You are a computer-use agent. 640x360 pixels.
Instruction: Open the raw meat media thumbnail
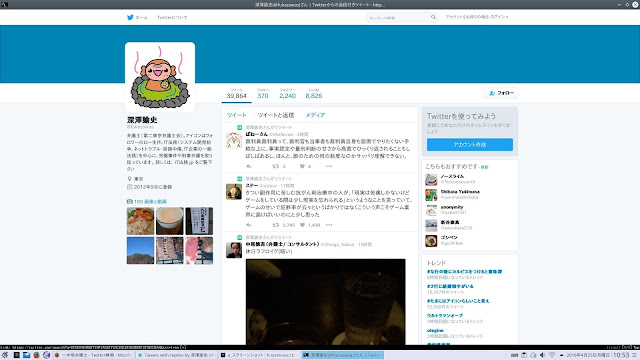170,250
